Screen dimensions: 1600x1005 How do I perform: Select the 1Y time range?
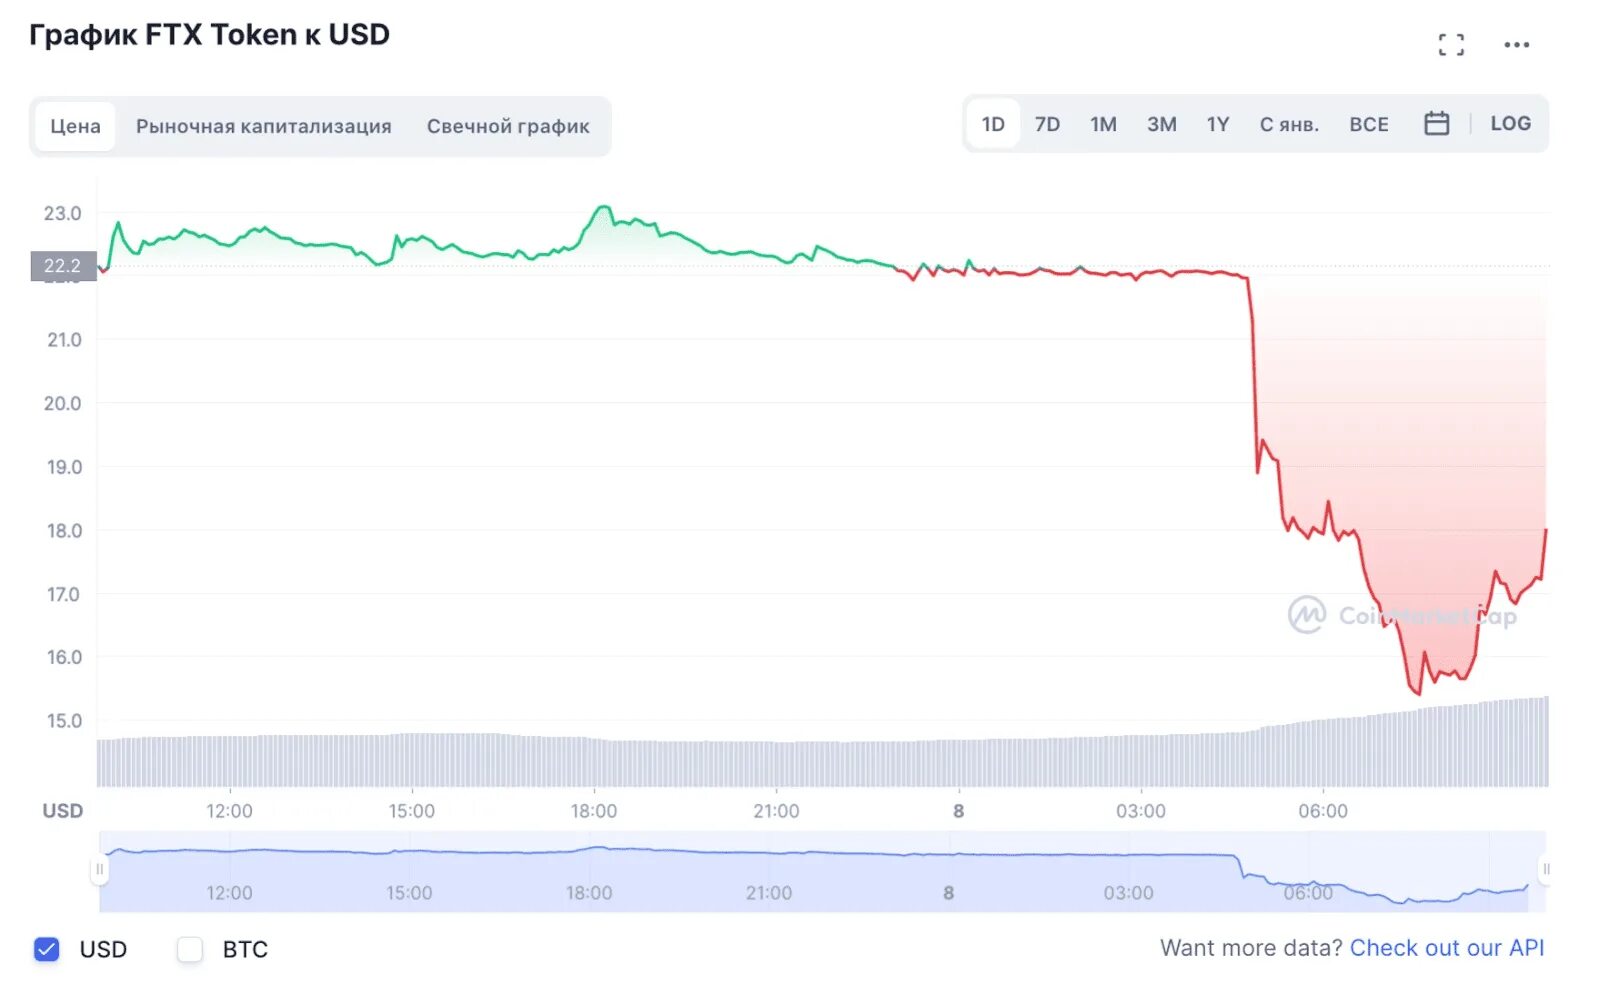(1217, 125)
